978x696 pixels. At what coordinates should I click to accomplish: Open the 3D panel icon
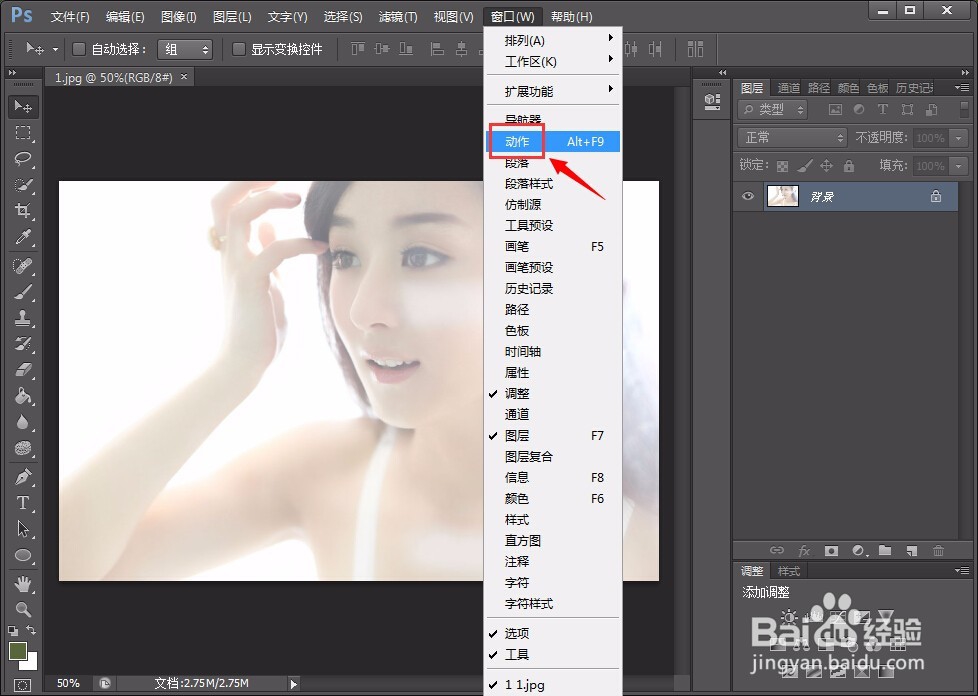(712, 102)
